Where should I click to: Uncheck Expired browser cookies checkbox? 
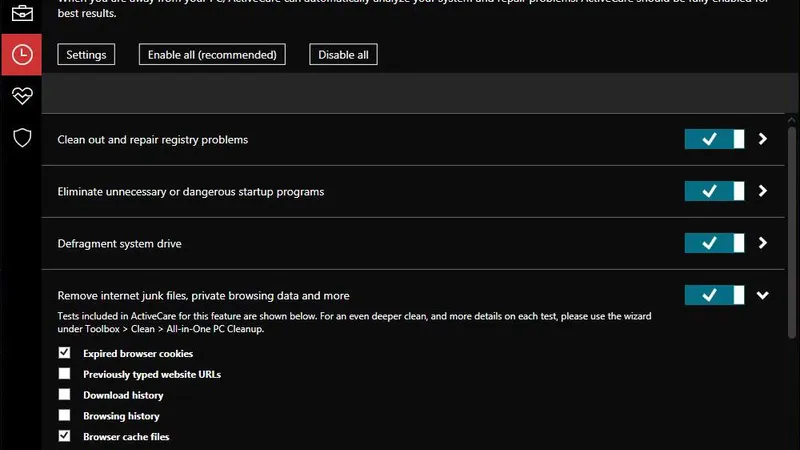click(x=65, y=353)
